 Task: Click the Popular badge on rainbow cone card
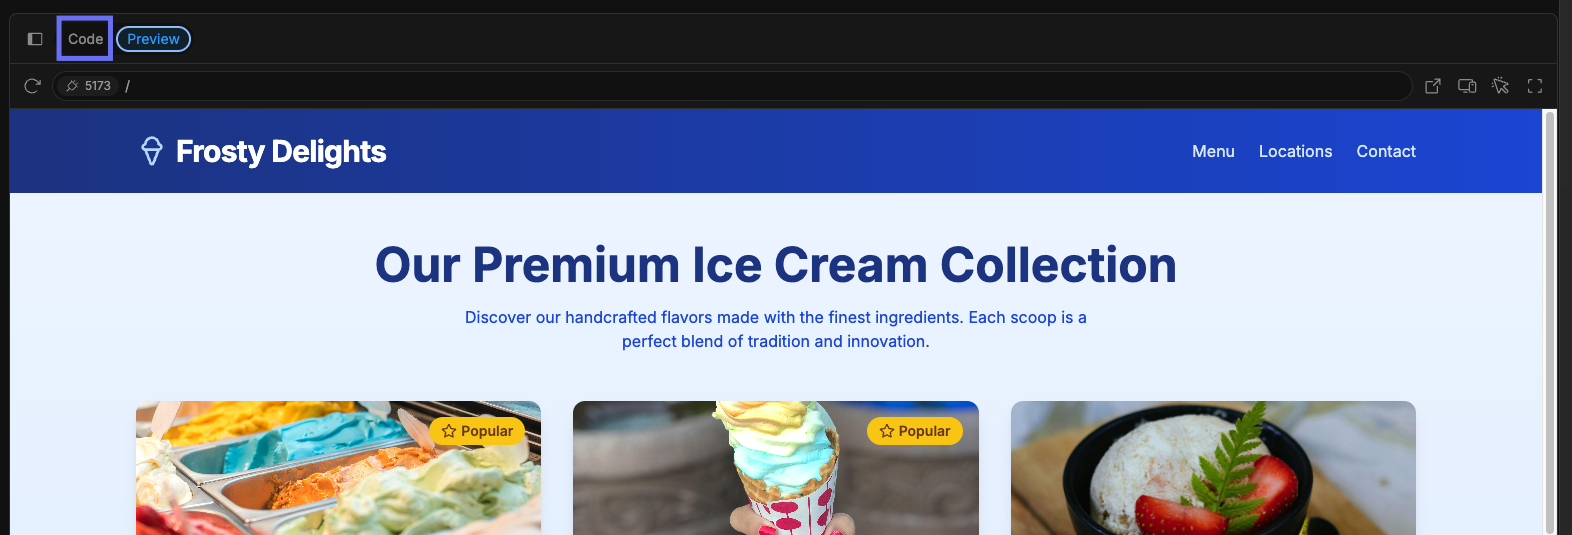pyautogui.click(x=915, y=431)
